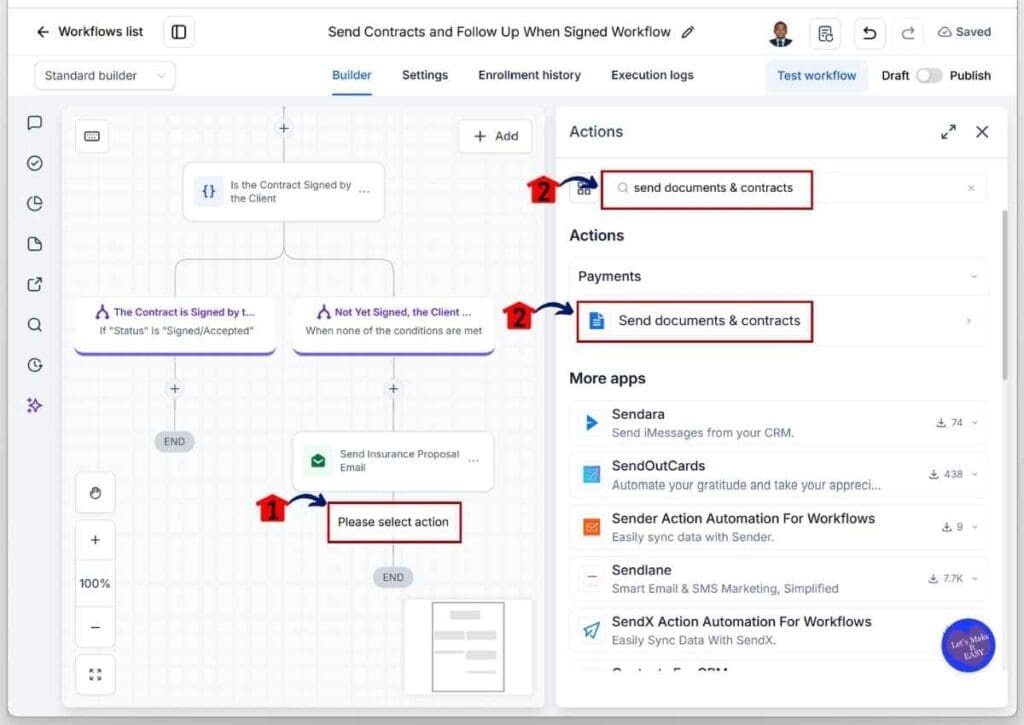Screen dimensions: 1024x725
Task: Open chevron on Send documents & contracts row
Action: click(x=968, y=321)
